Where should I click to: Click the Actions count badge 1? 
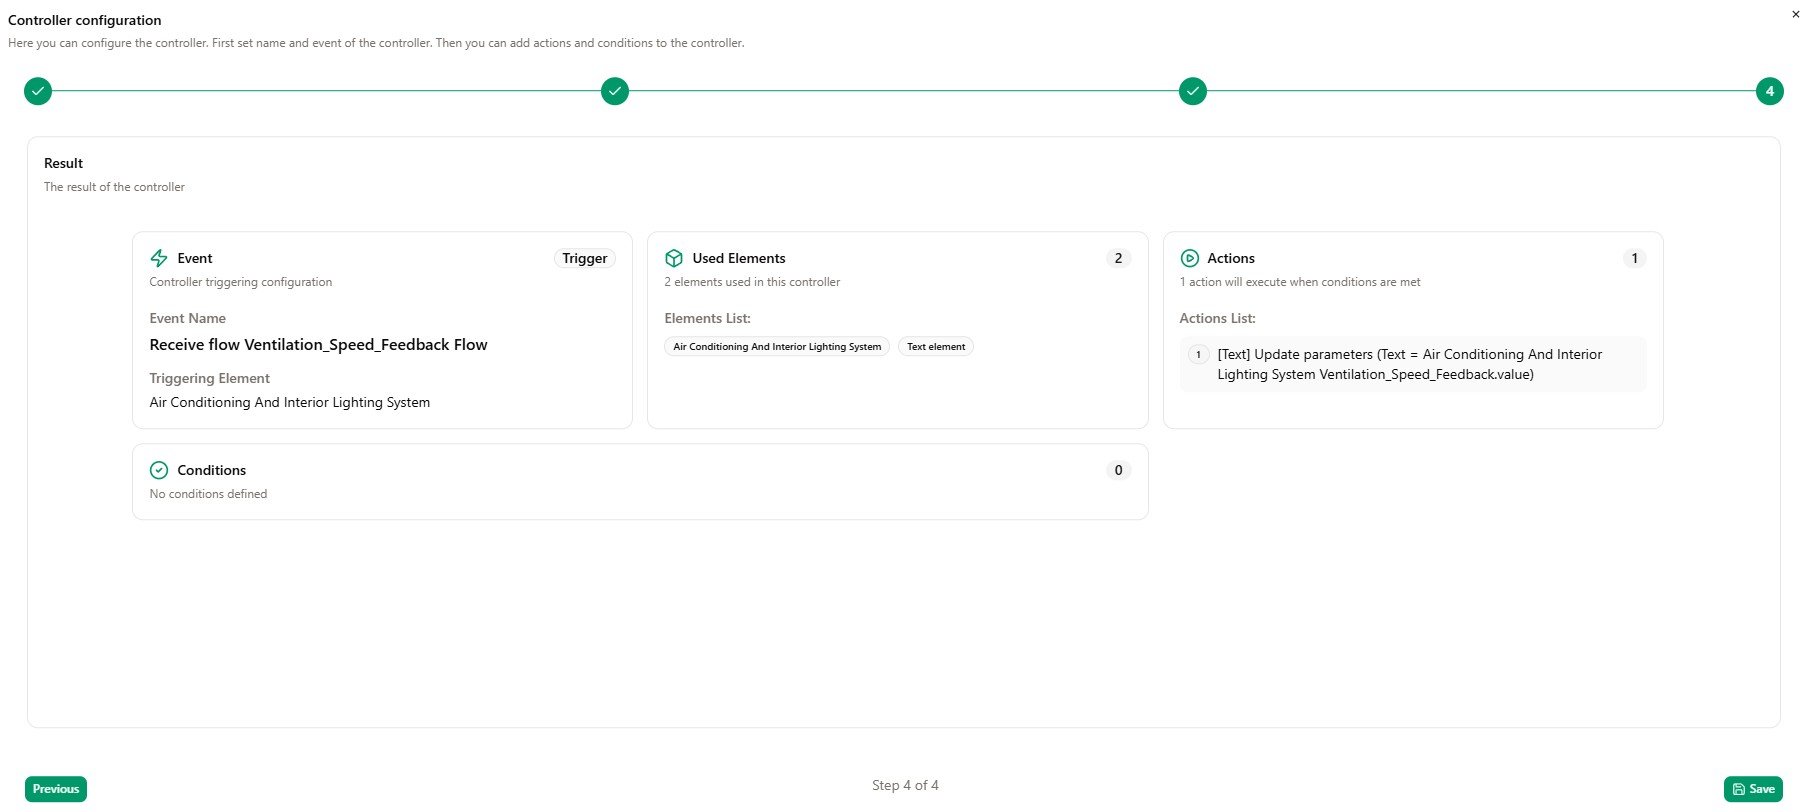click(1635, 258)
